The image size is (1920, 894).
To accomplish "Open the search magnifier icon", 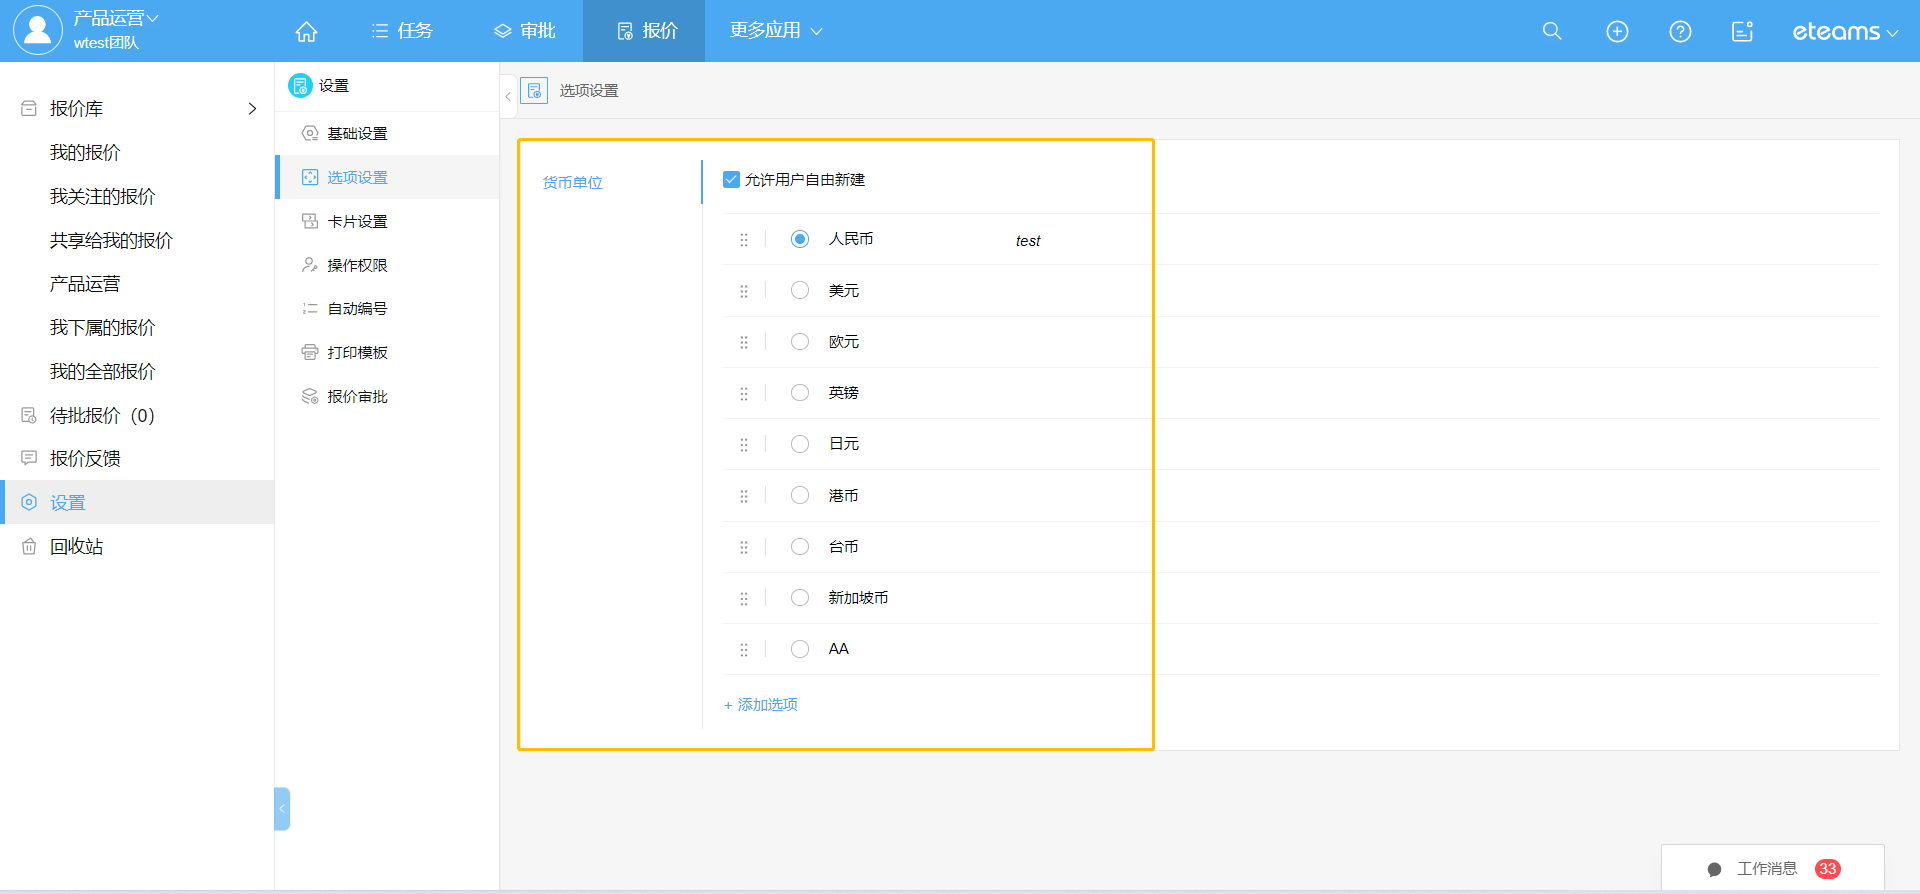I will click(x=1552, y=31).
